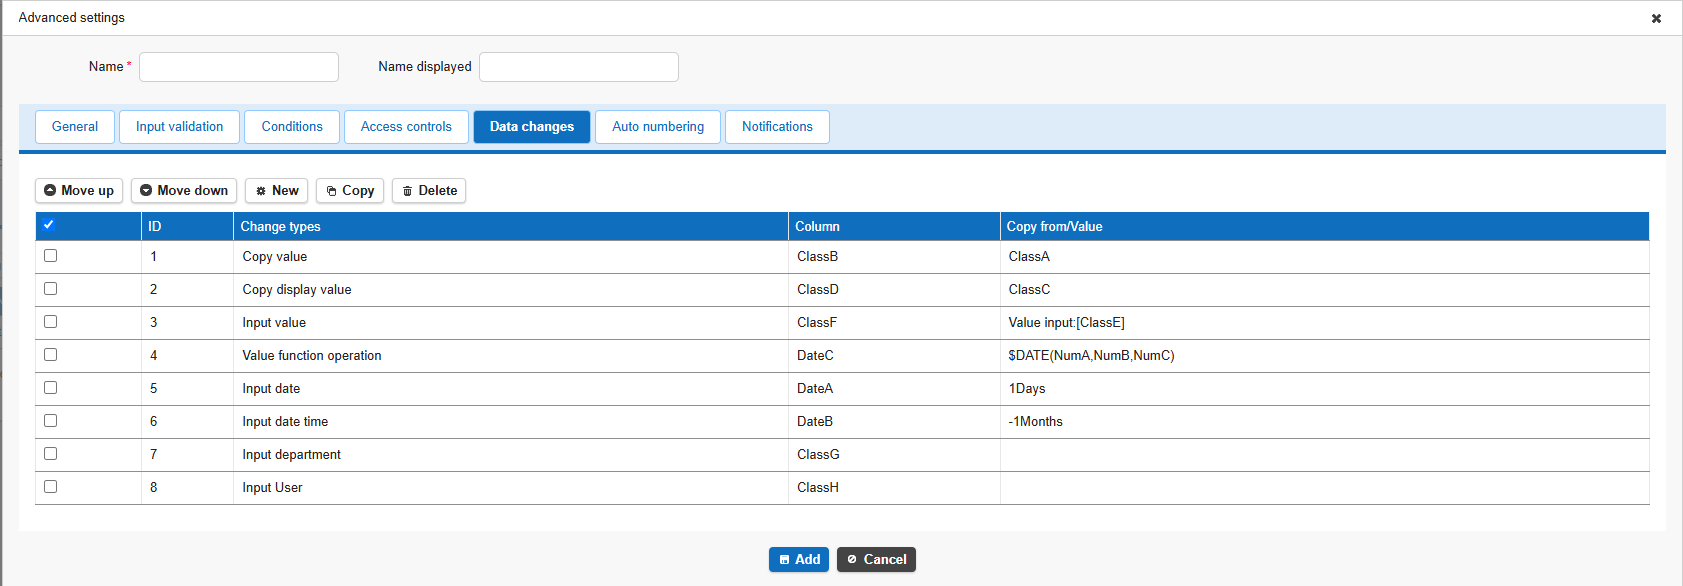Image resolution: width=1683 pixels, height=586 pixels.
Task: Open the Input value row
Action: pos(842,323)
